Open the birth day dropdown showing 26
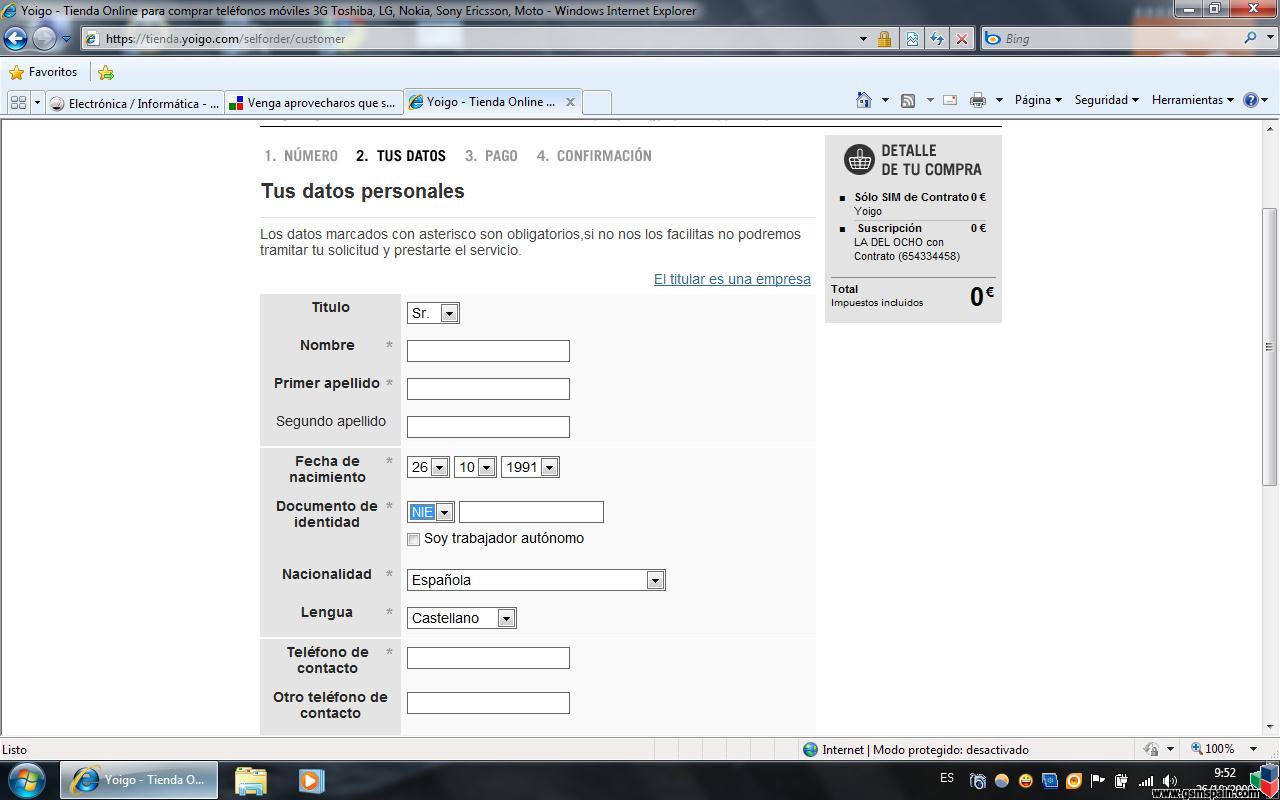This screenshot has width=1280, height=800. (x=428, y=467)
